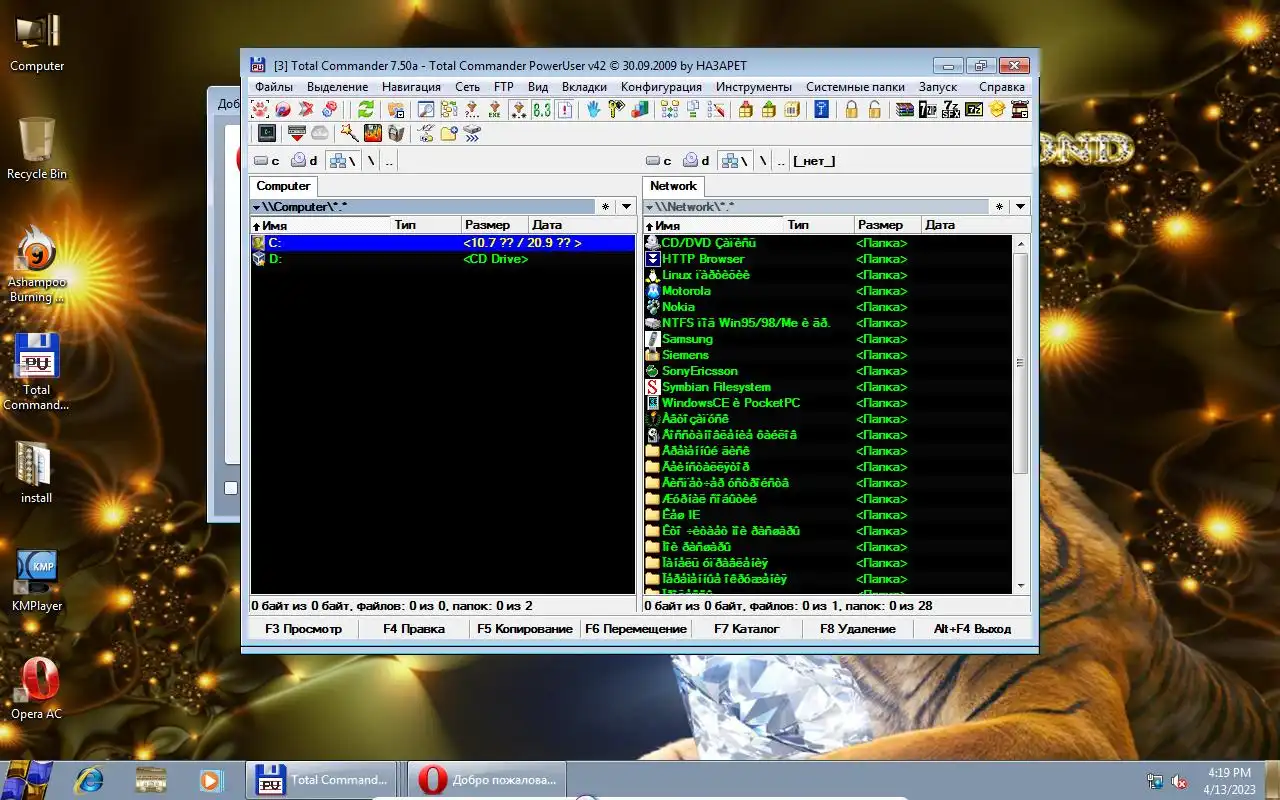Select the Computer tab in left panel
Image resolution: width=1280 pixels, height=800 pixels.
(283, 186)
